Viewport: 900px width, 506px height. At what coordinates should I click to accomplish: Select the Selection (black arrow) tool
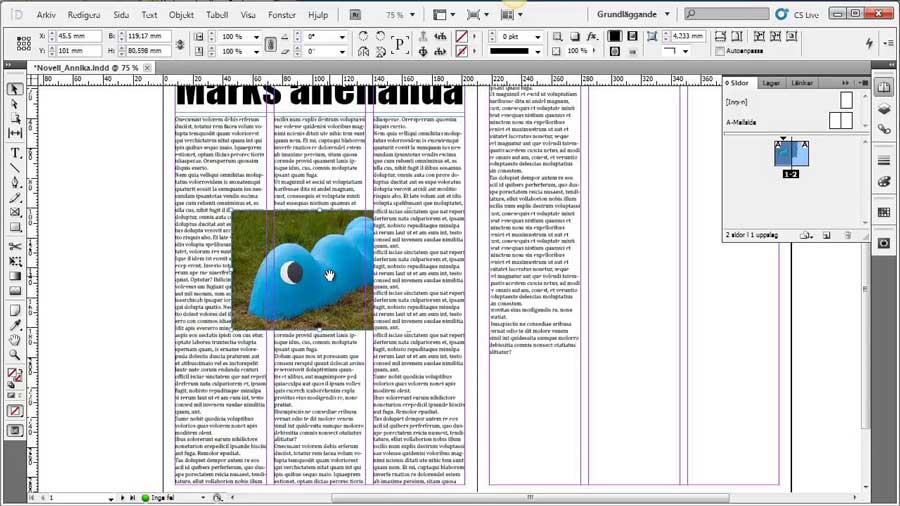15,89
